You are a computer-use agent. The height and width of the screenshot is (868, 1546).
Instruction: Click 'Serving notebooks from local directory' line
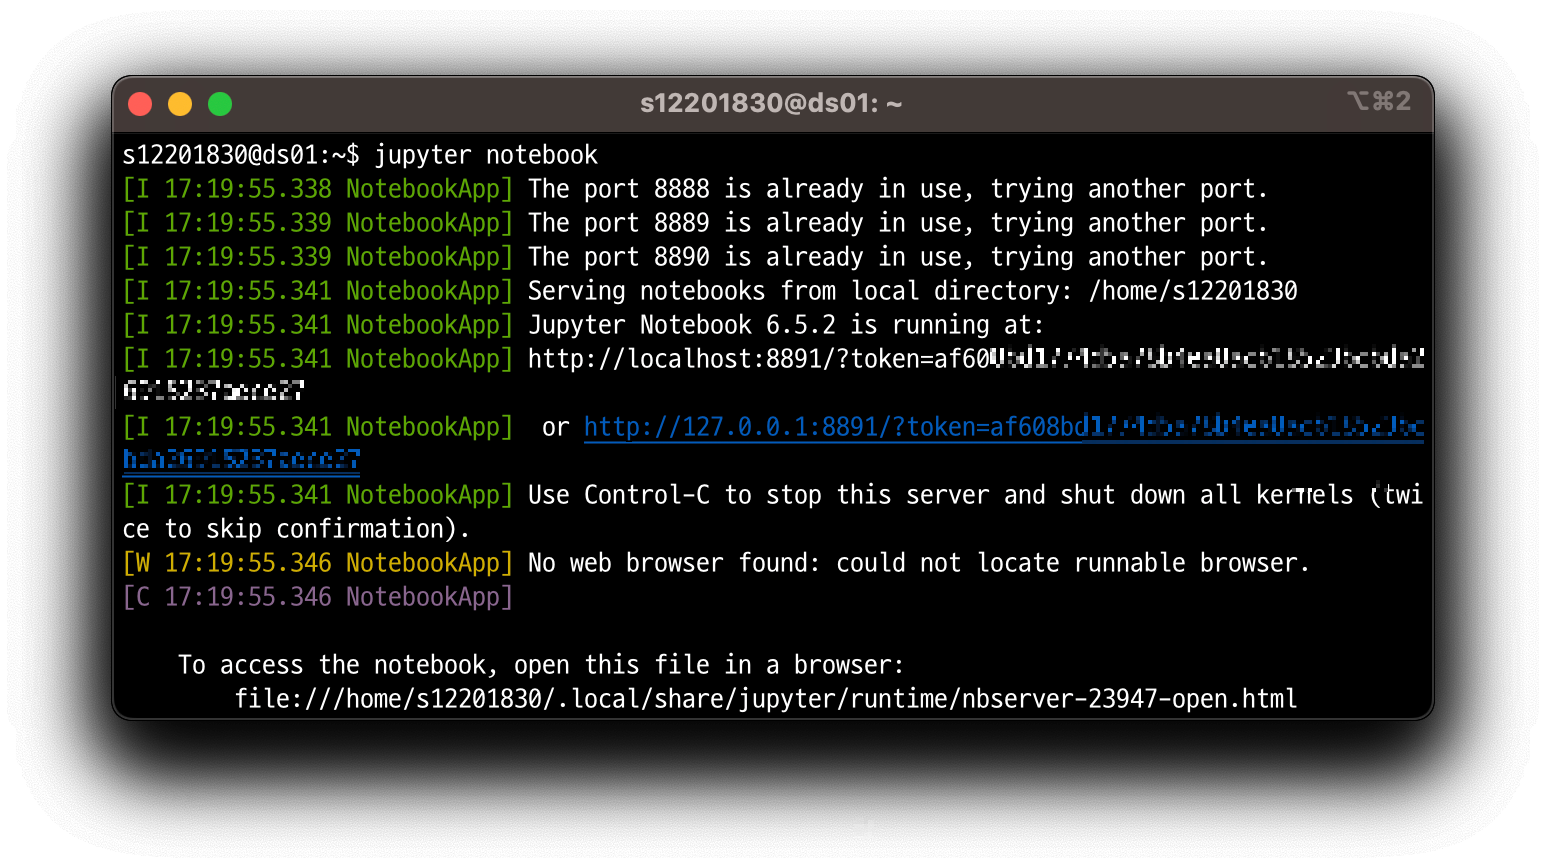[913, 291]
